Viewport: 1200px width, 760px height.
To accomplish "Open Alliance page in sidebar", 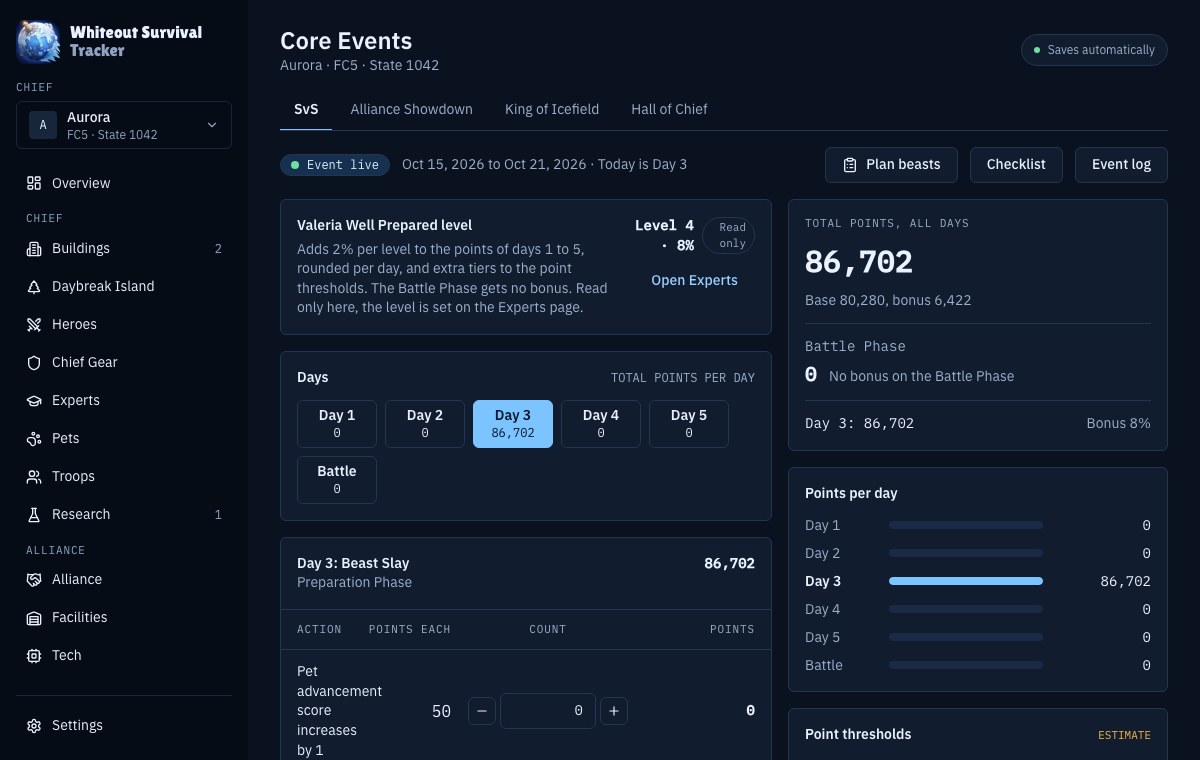I will (124, 579).
